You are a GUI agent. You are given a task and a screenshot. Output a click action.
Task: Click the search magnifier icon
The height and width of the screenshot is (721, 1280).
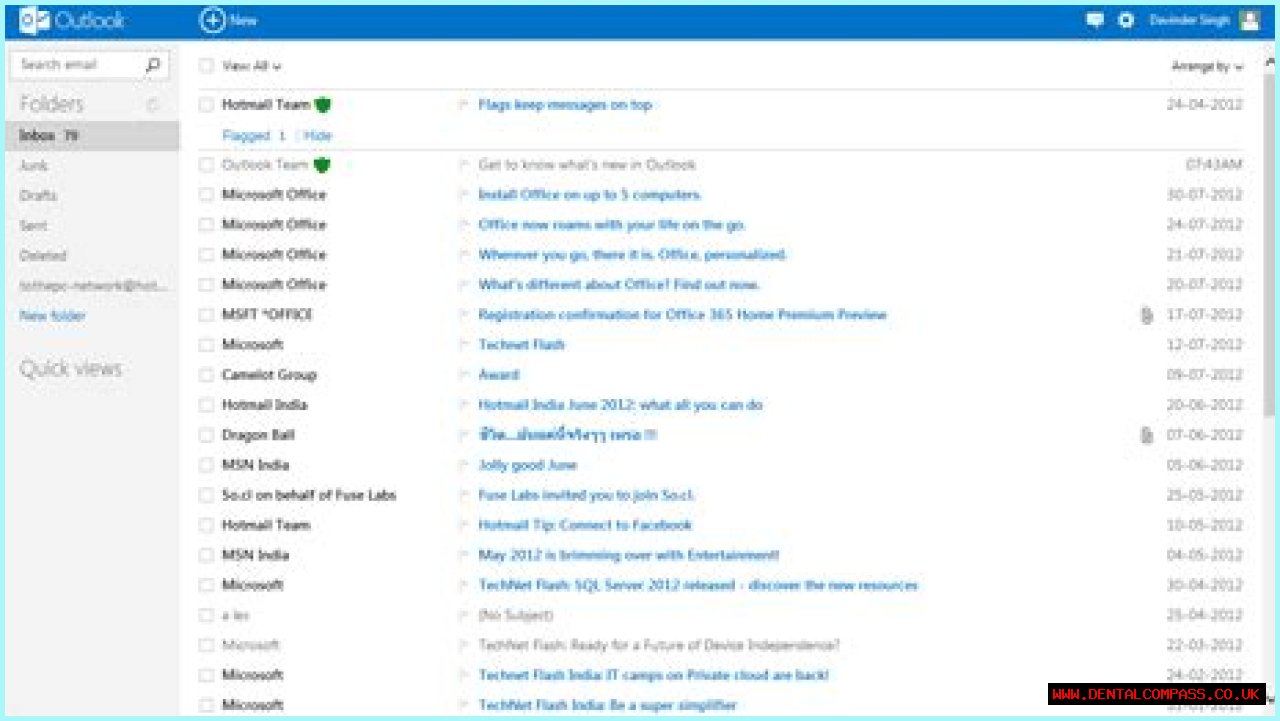pos(152,65)
